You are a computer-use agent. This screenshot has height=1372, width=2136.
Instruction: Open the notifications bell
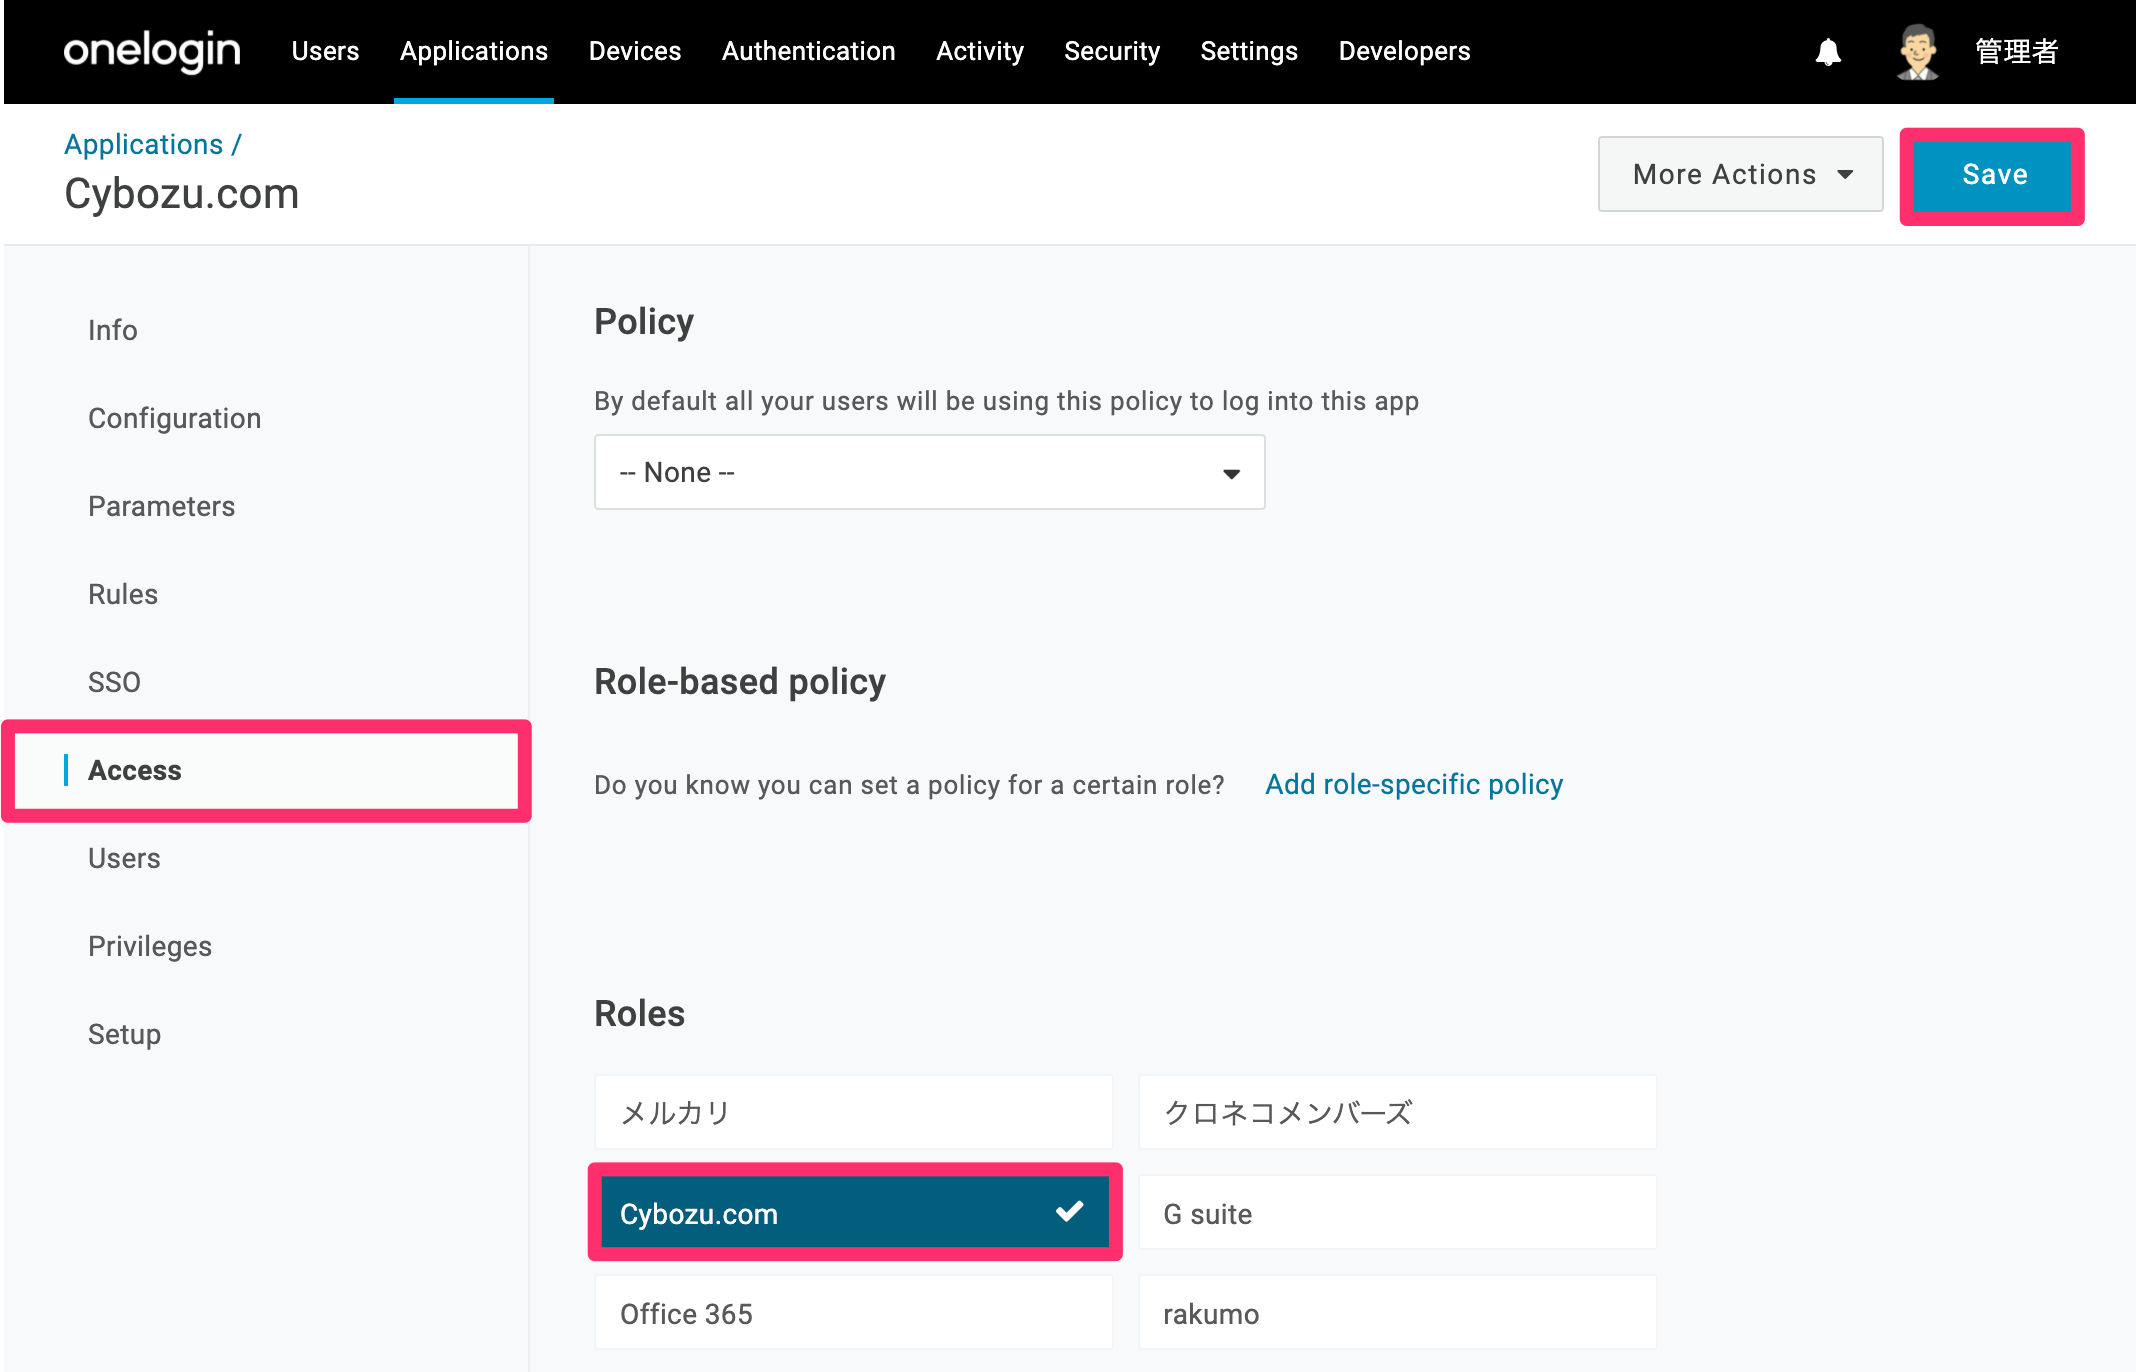[x=1828, y=52]
